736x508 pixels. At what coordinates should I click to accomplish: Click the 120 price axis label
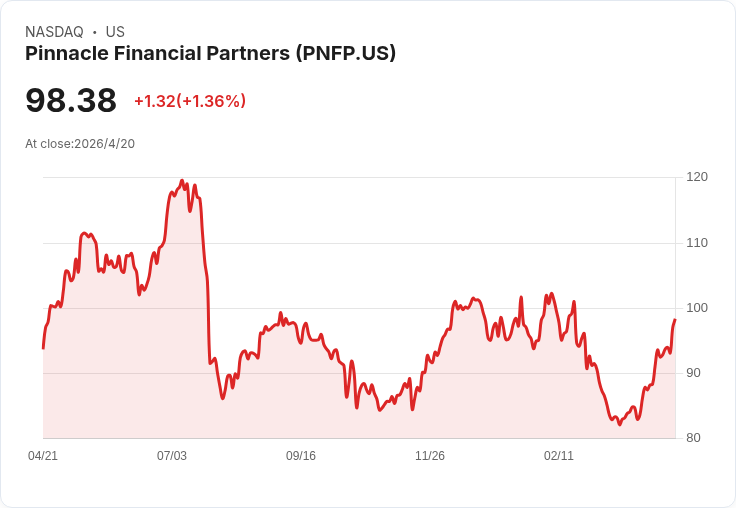click(697, 177)
